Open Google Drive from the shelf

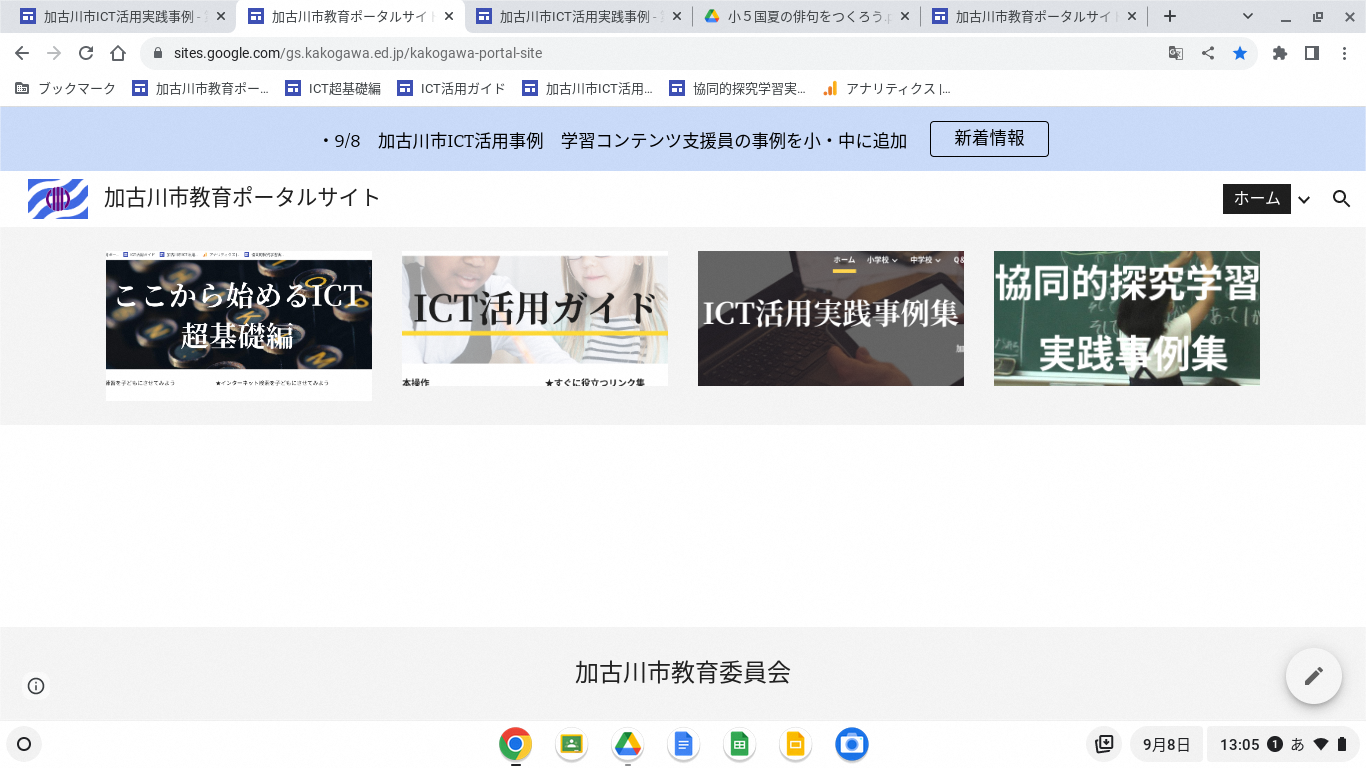[628, 744]
